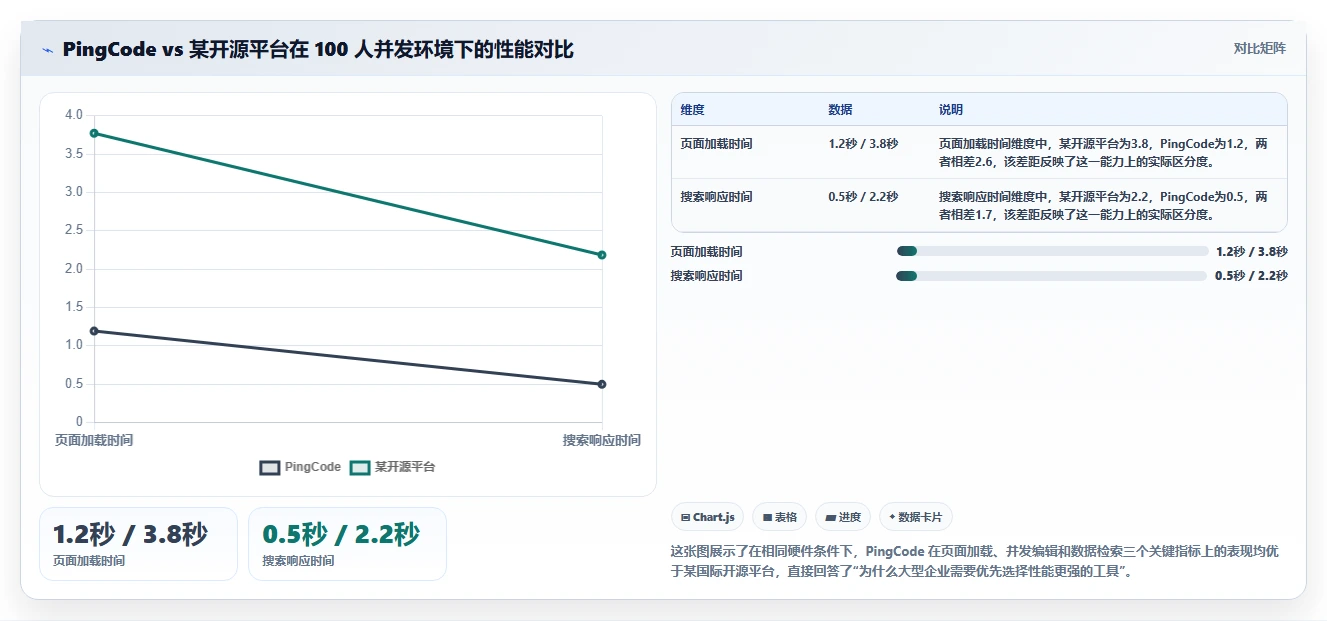Screen dimensions: 1327x621
Task: Click the 4.0 y-axis tick label
Action: [74, 115]
